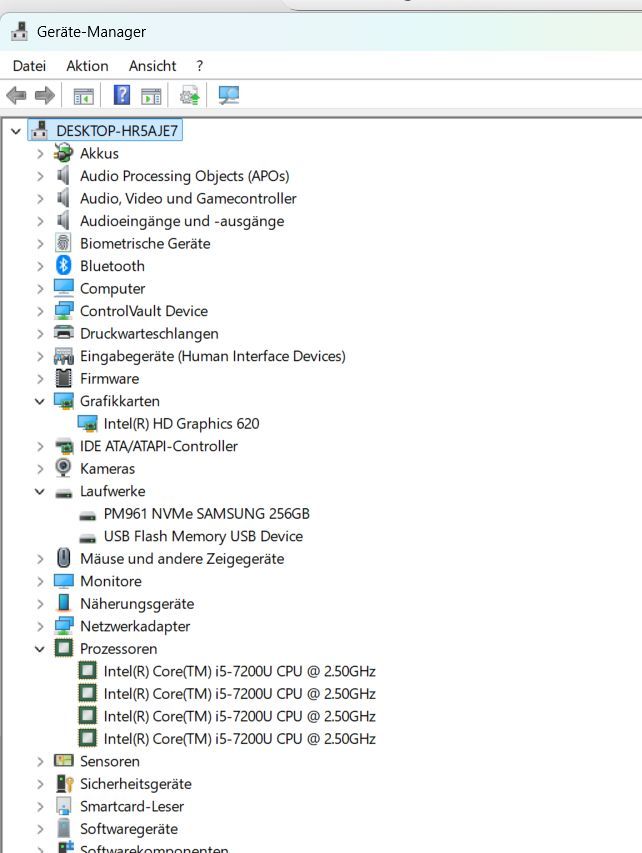Open the Ansicht menu
Viewport: 642px width, 853px height.
(x=152, y=66)
